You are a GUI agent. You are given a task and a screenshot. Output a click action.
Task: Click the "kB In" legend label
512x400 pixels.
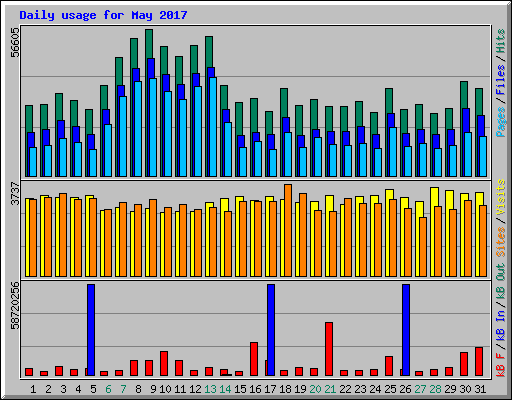[x=501, y=325]
